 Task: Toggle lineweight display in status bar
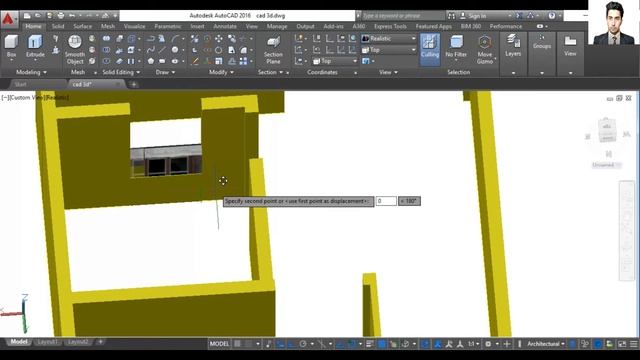370,344
